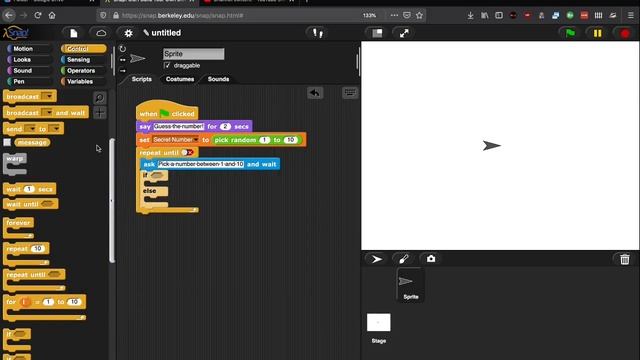Click the palette search magnifier icon

(99, 98)
